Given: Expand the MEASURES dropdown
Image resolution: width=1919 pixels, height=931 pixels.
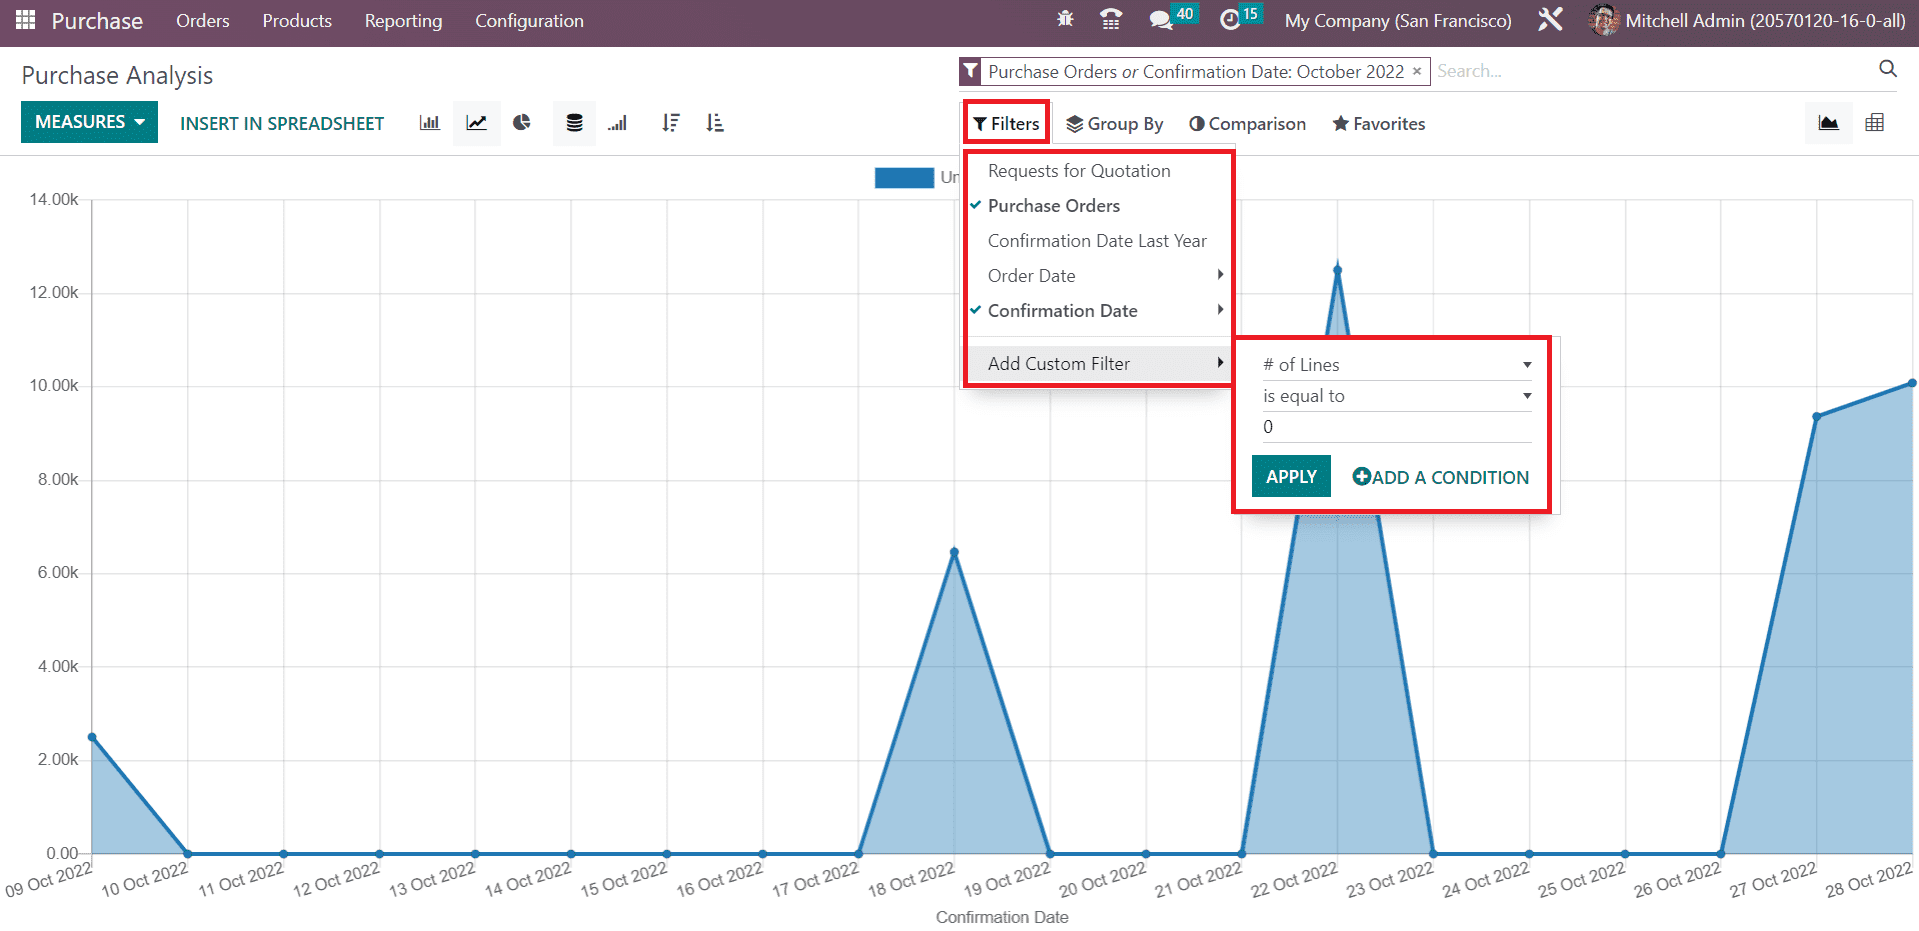Looking at the screenshot, I should 89,122.
